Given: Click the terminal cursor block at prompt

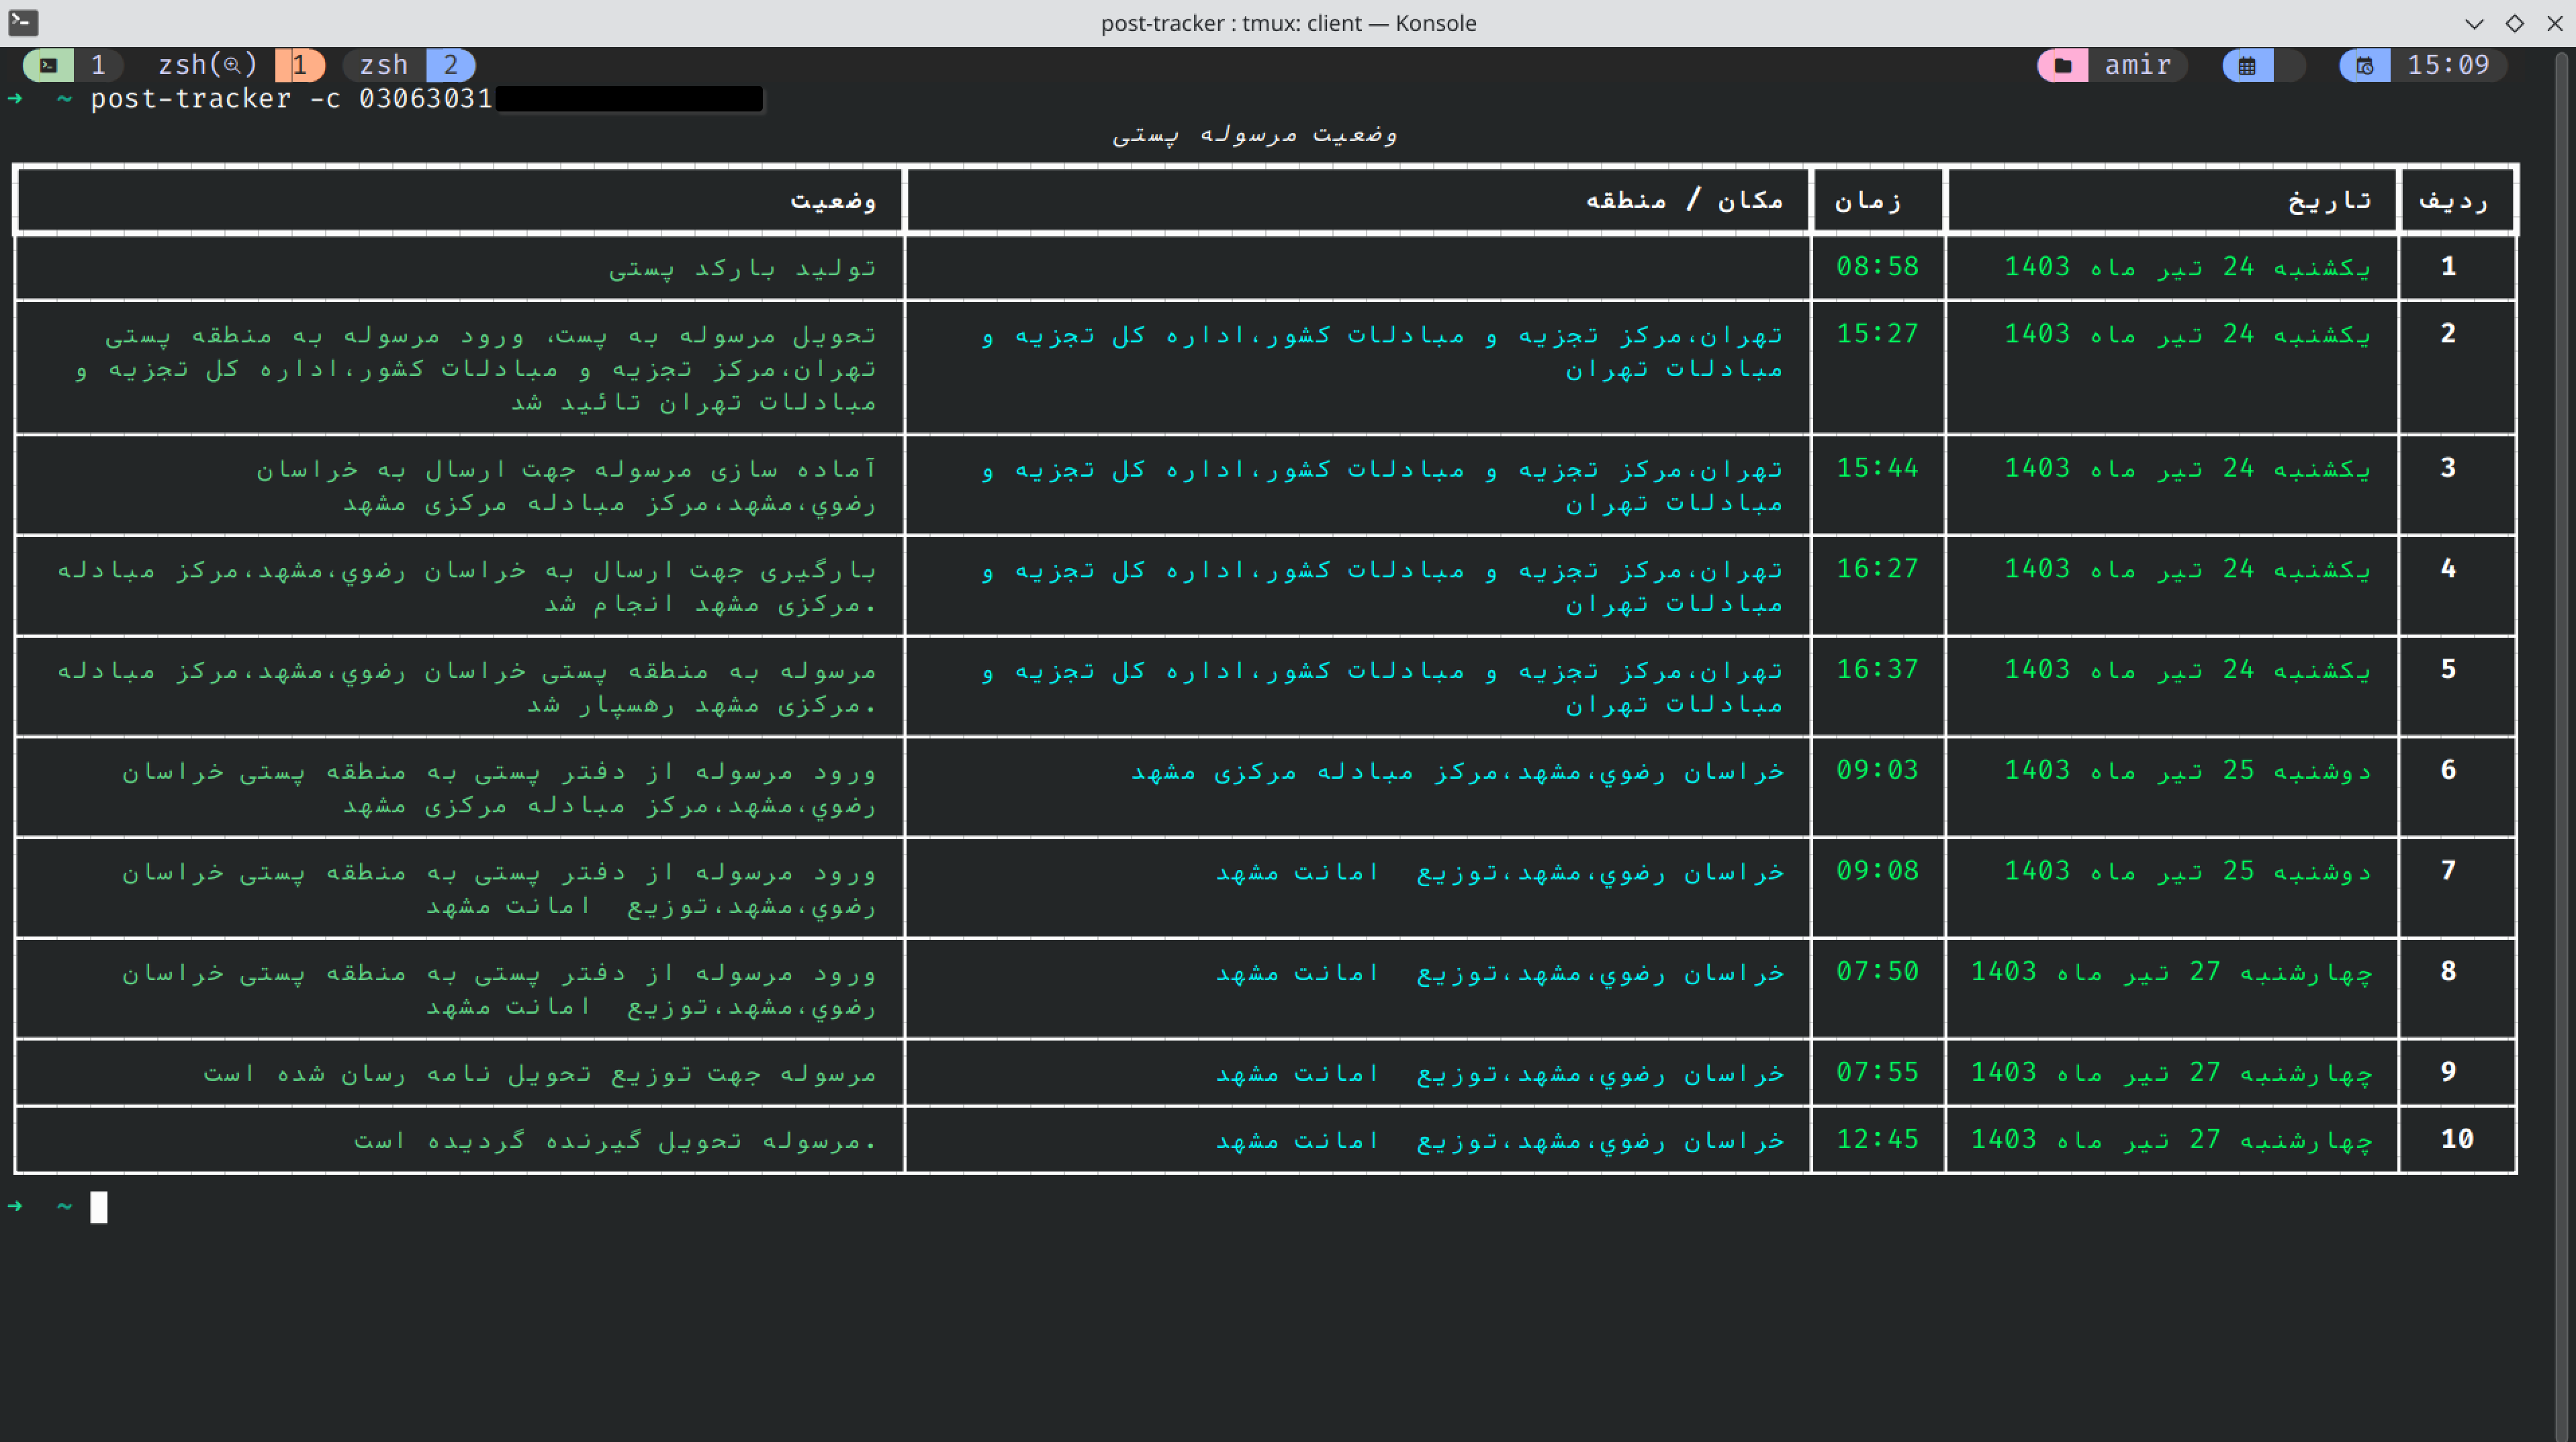Looking at the screenshot, I should click(99, 1207).
